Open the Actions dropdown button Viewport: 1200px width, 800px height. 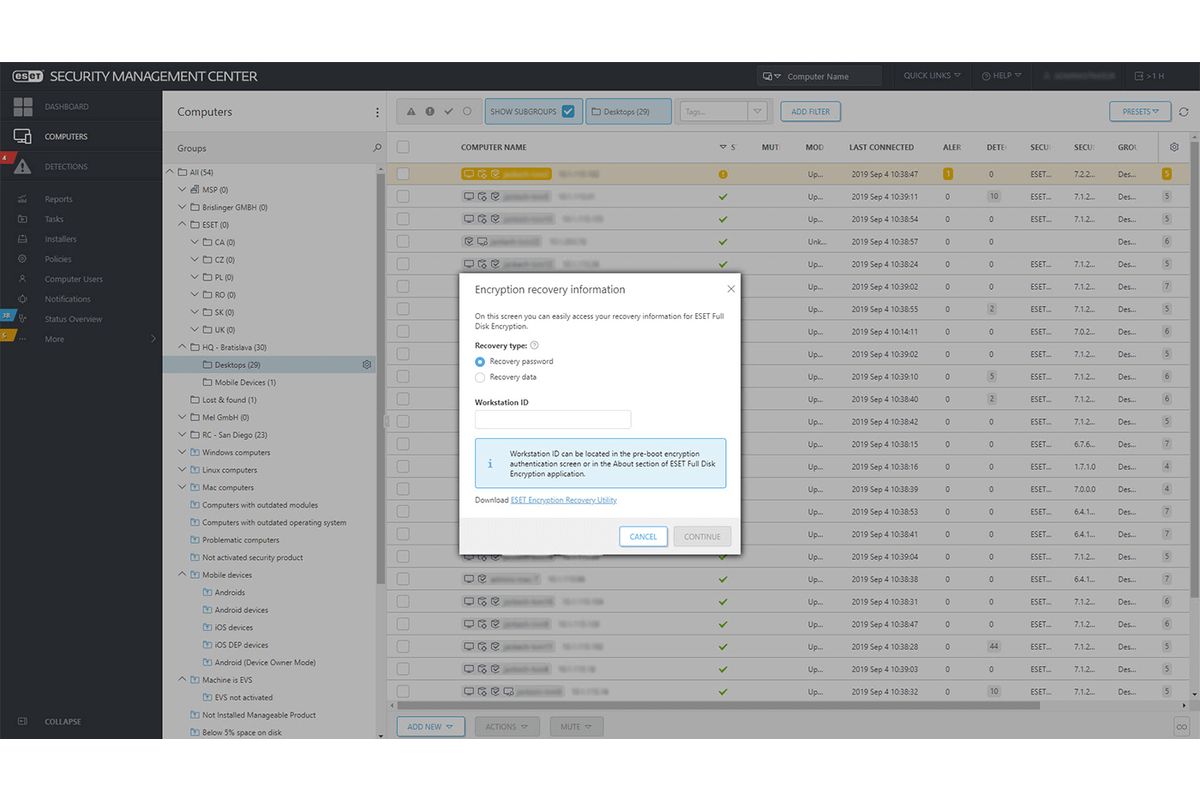point(507,727)
